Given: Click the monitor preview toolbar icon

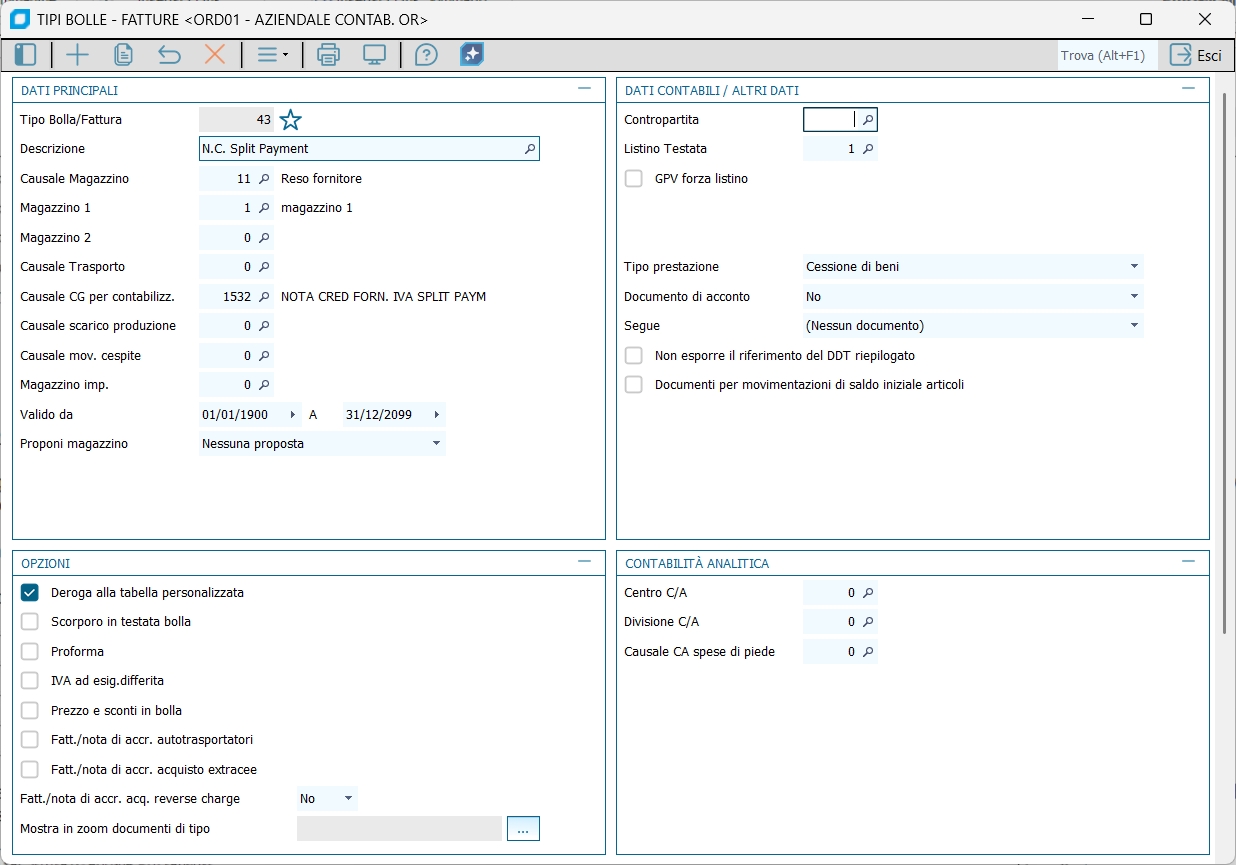Looking at the screenshot, I should [x=374, y=55].
